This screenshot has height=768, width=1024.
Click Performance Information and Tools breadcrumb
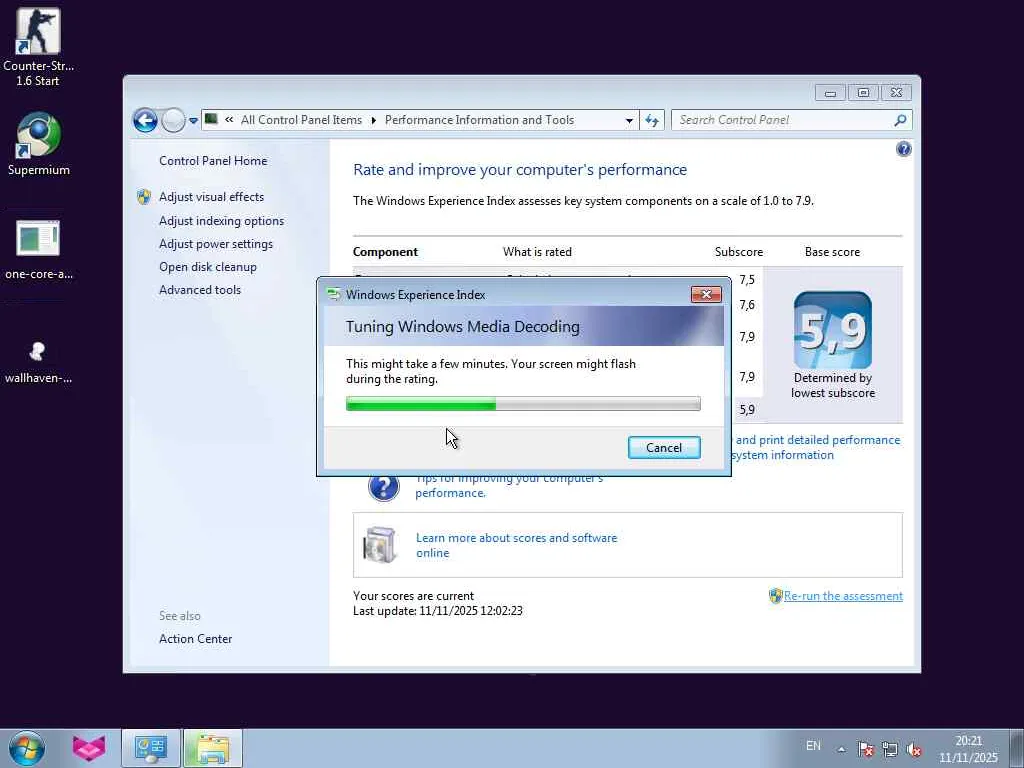(x=479, y=120)
